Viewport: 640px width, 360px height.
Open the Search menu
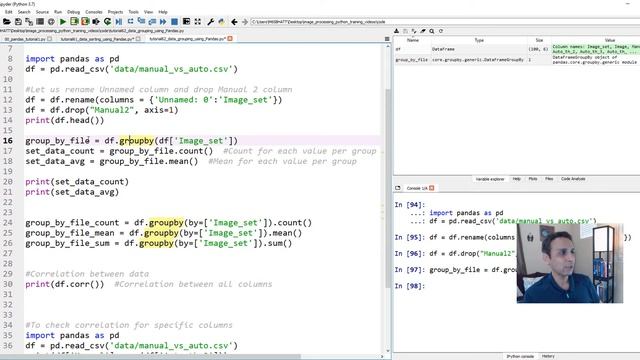coord(24,12)
